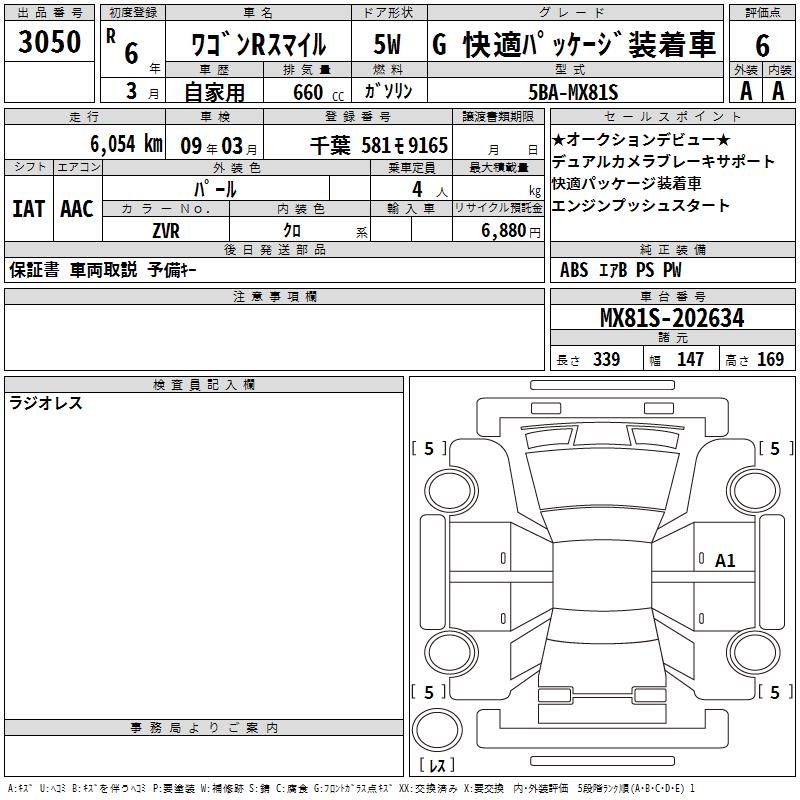Select the car name ワゴンRスマイル
Image resolution: width=800 pixels, height=800 pixels.
click(258, 44)
